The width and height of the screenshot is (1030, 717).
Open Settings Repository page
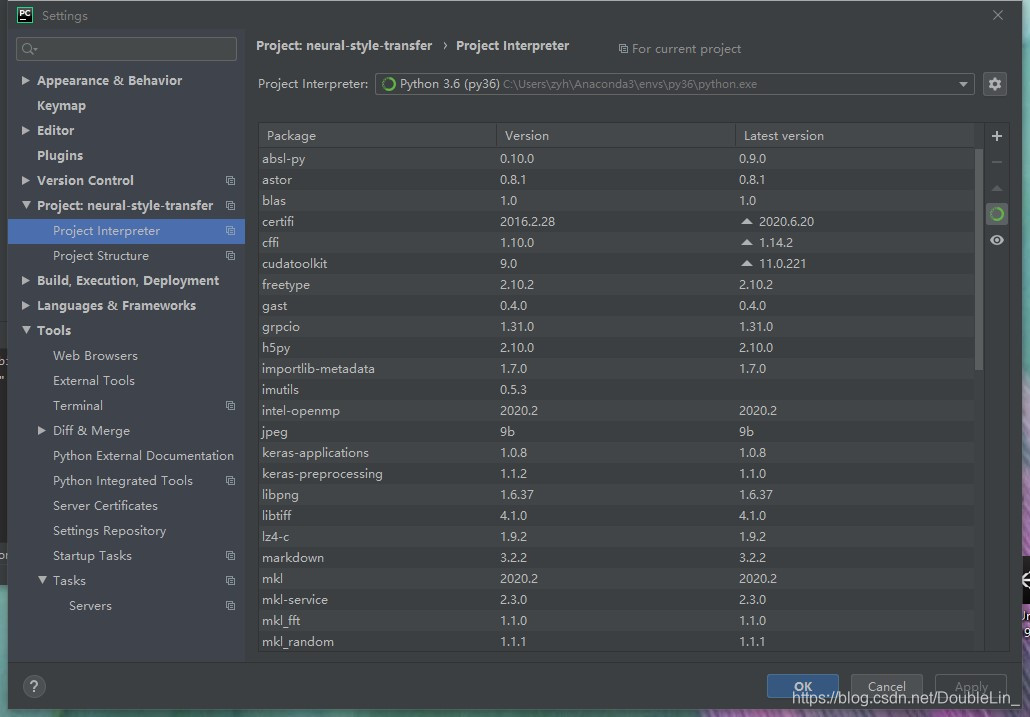[x=109, y=531]
